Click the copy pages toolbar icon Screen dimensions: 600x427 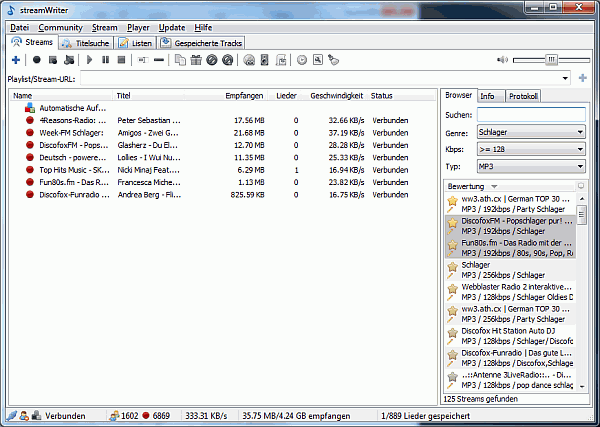tap(180, 60)
